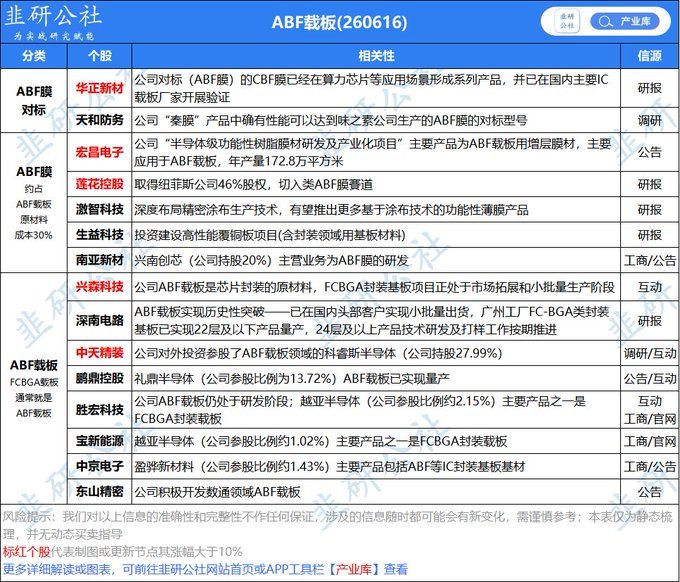Image resolution: width=680 pixels, height=582 pixels.
Task: Click stock name 华正新材
Action: tap(100, 88)
